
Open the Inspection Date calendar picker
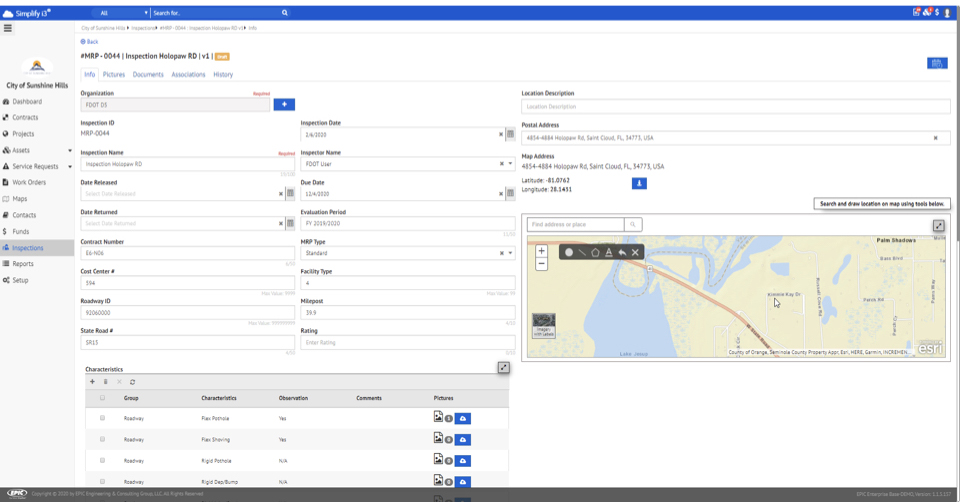[x=510, y=134]
